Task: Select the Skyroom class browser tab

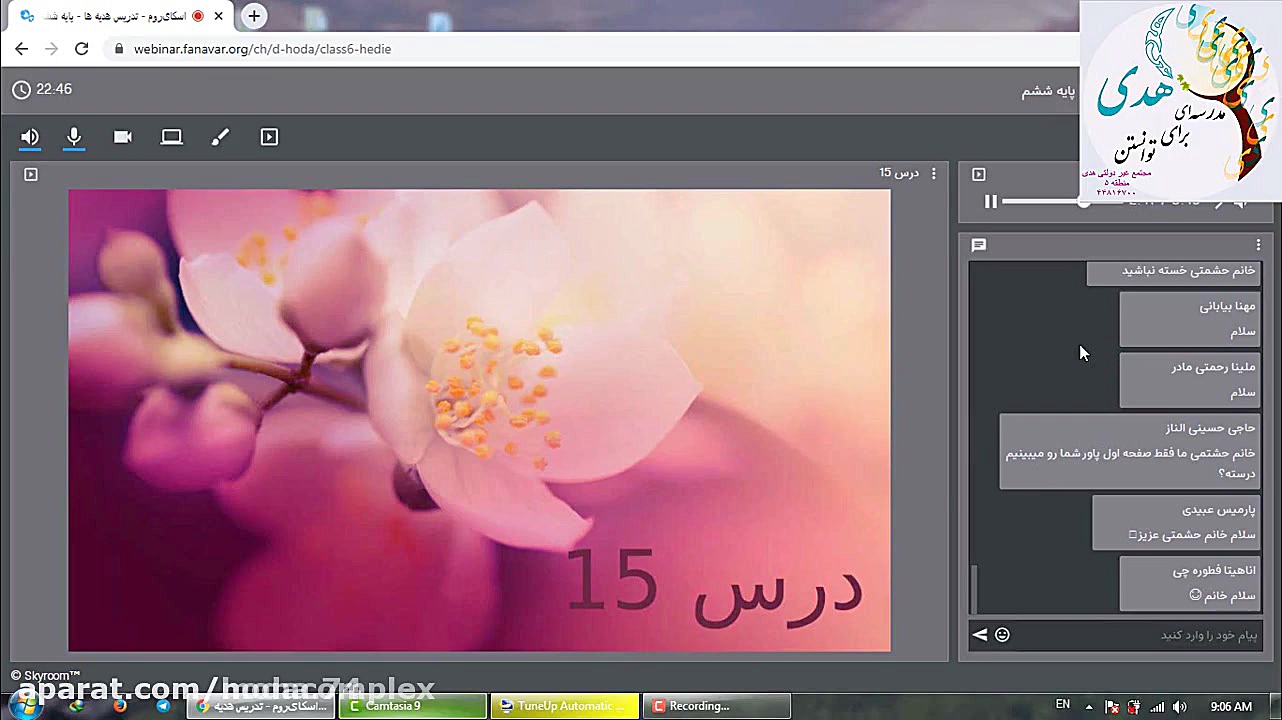Action: [x=120, y=16]
